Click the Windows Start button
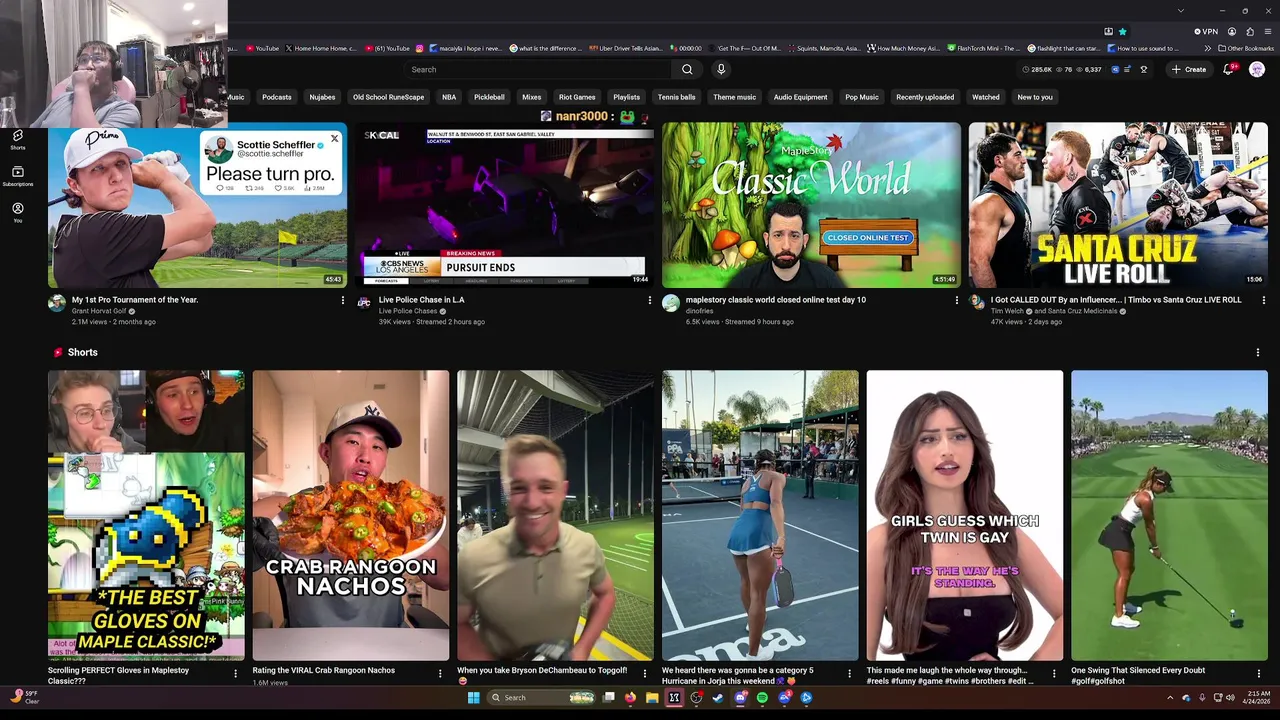 click(x=474, y=697)
